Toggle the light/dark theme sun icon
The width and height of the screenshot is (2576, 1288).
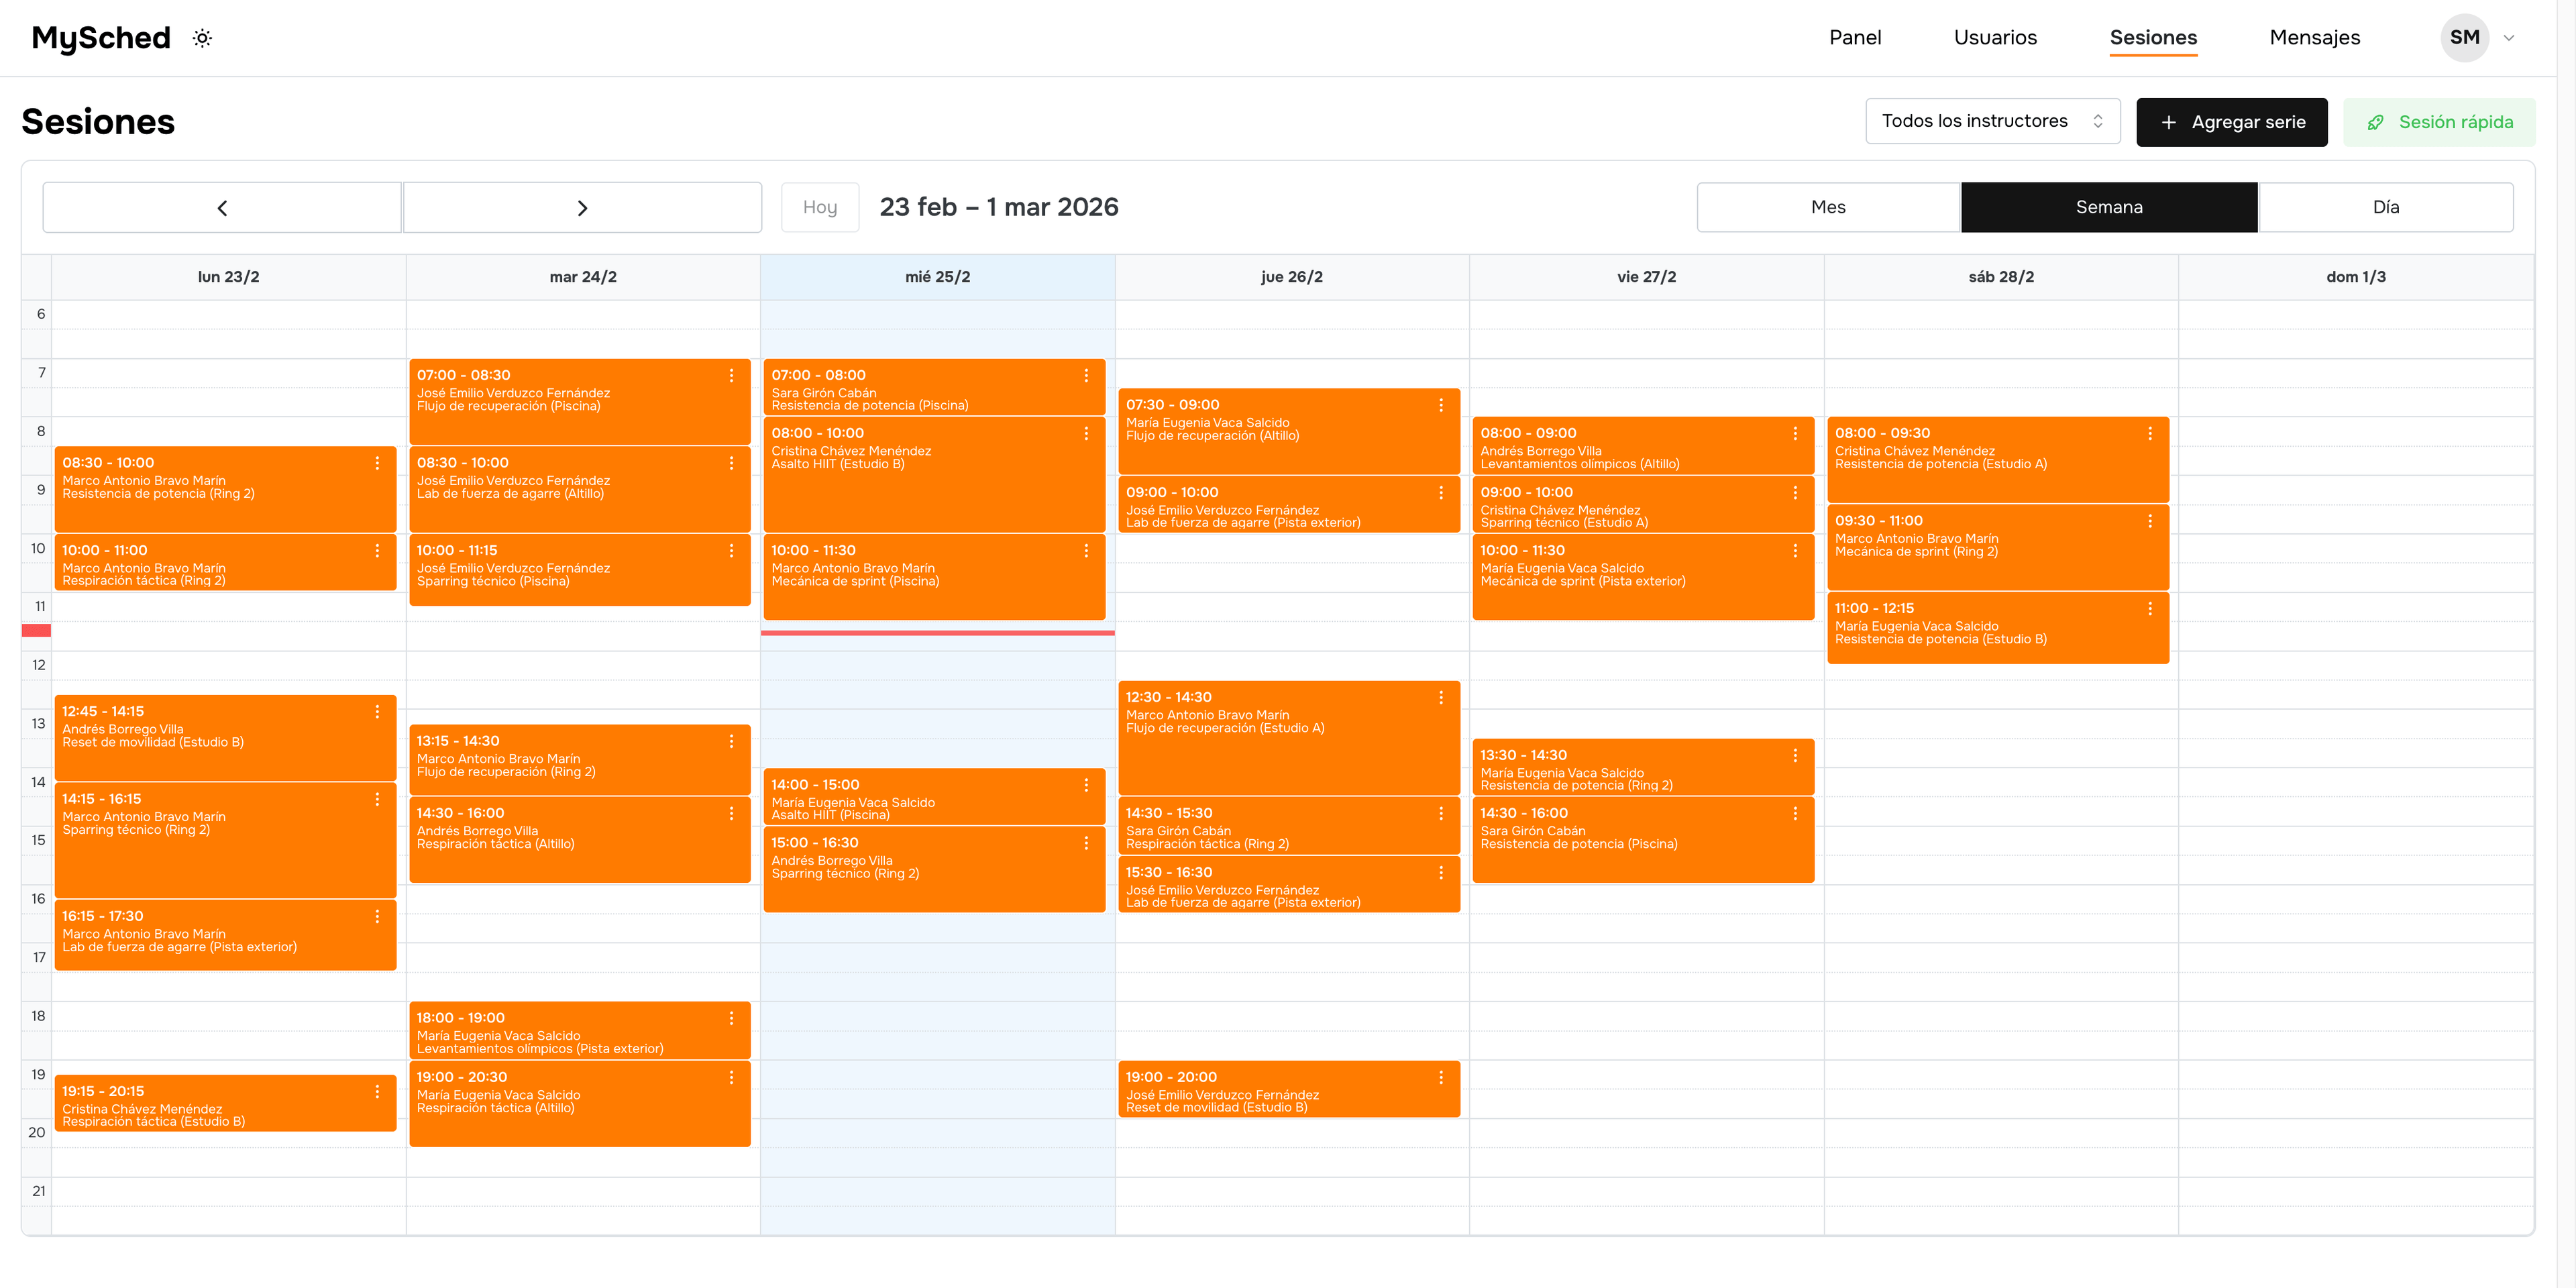(x=201, y=38)
